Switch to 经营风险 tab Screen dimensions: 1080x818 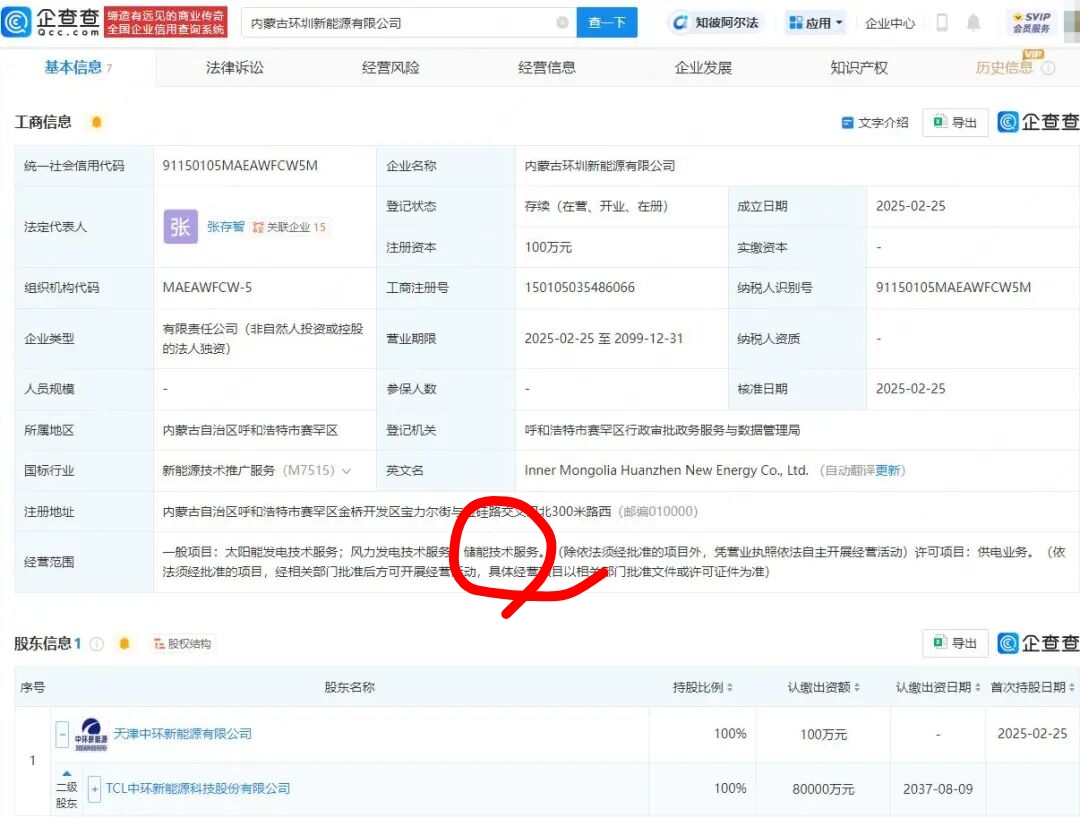[391, 67]
